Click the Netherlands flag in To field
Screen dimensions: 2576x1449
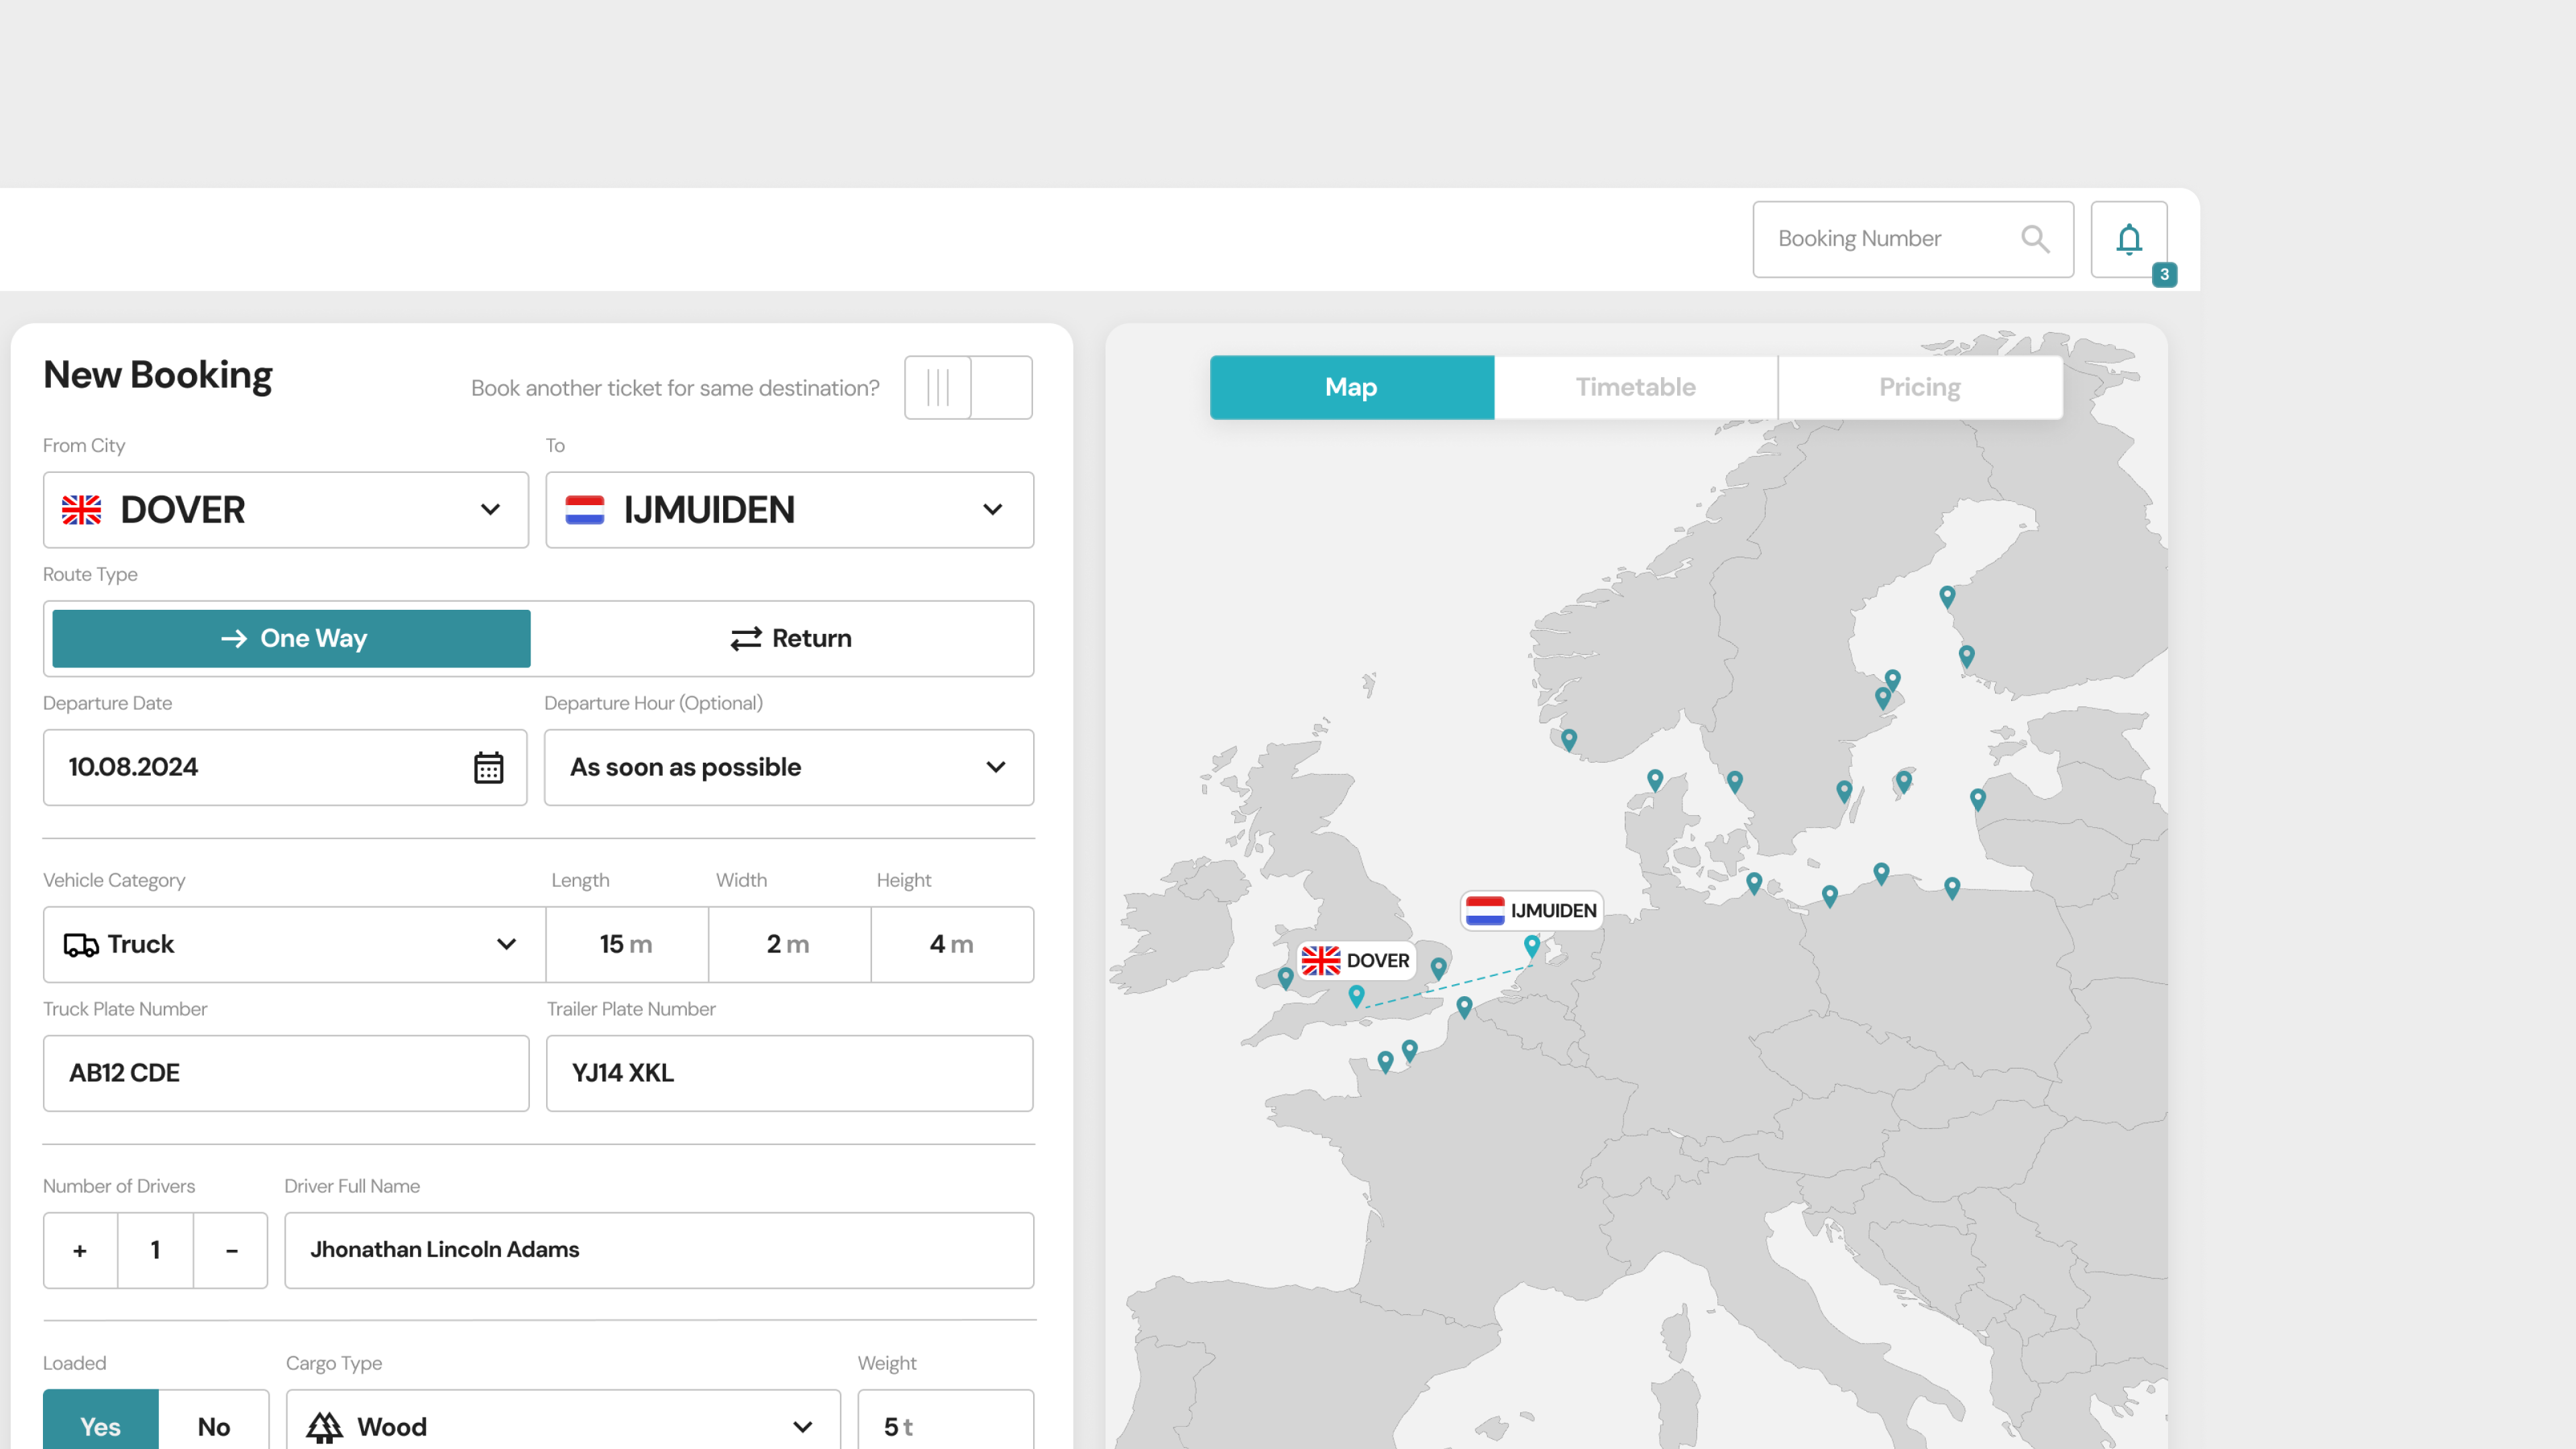tap(584, 510)
